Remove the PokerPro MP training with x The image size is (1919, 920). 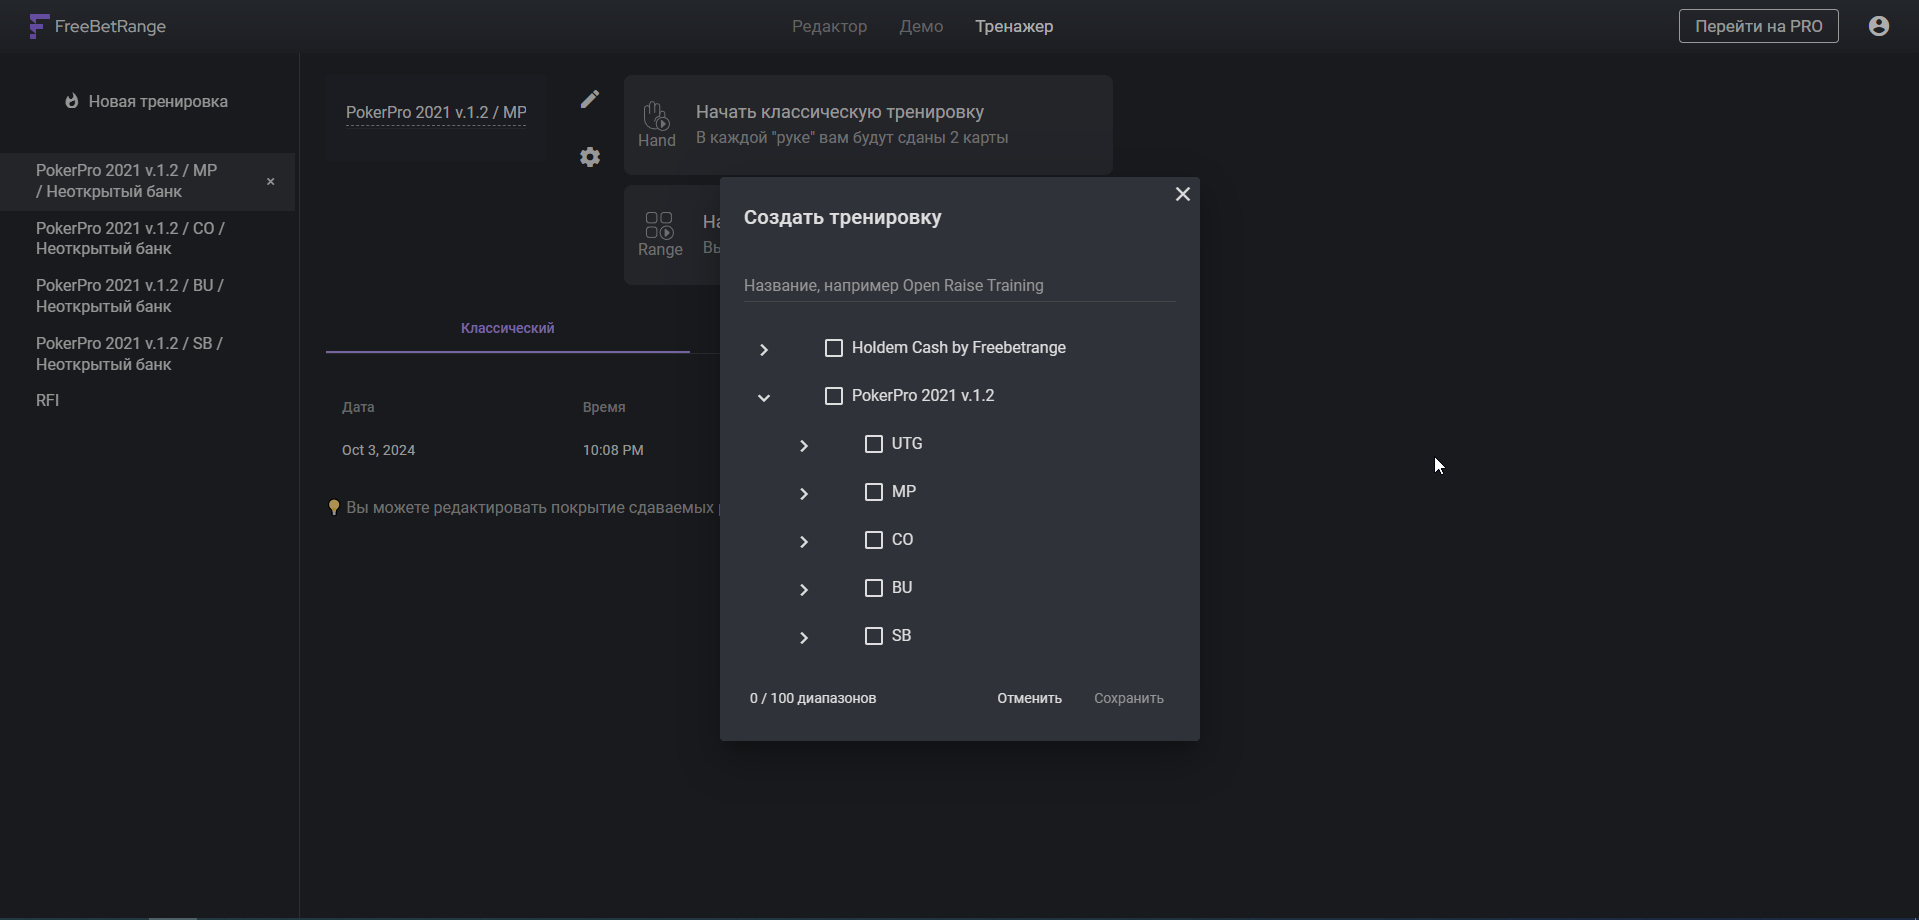[x=270, y=182]
